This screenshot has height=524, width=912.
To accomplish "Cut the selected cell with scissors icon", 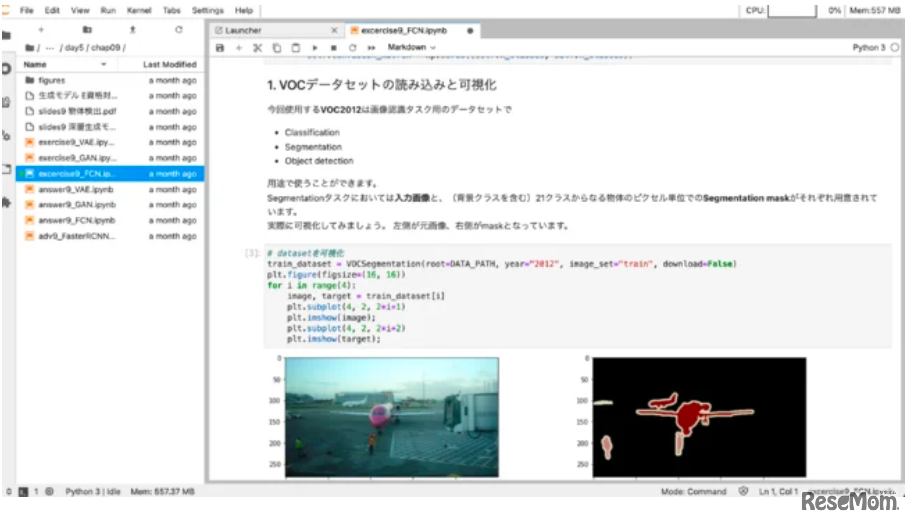I will 257,47.
